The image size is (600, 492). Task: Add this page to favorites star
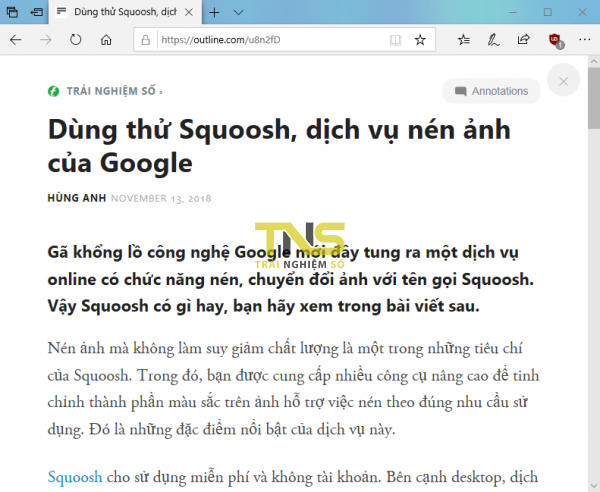(420, 40)
